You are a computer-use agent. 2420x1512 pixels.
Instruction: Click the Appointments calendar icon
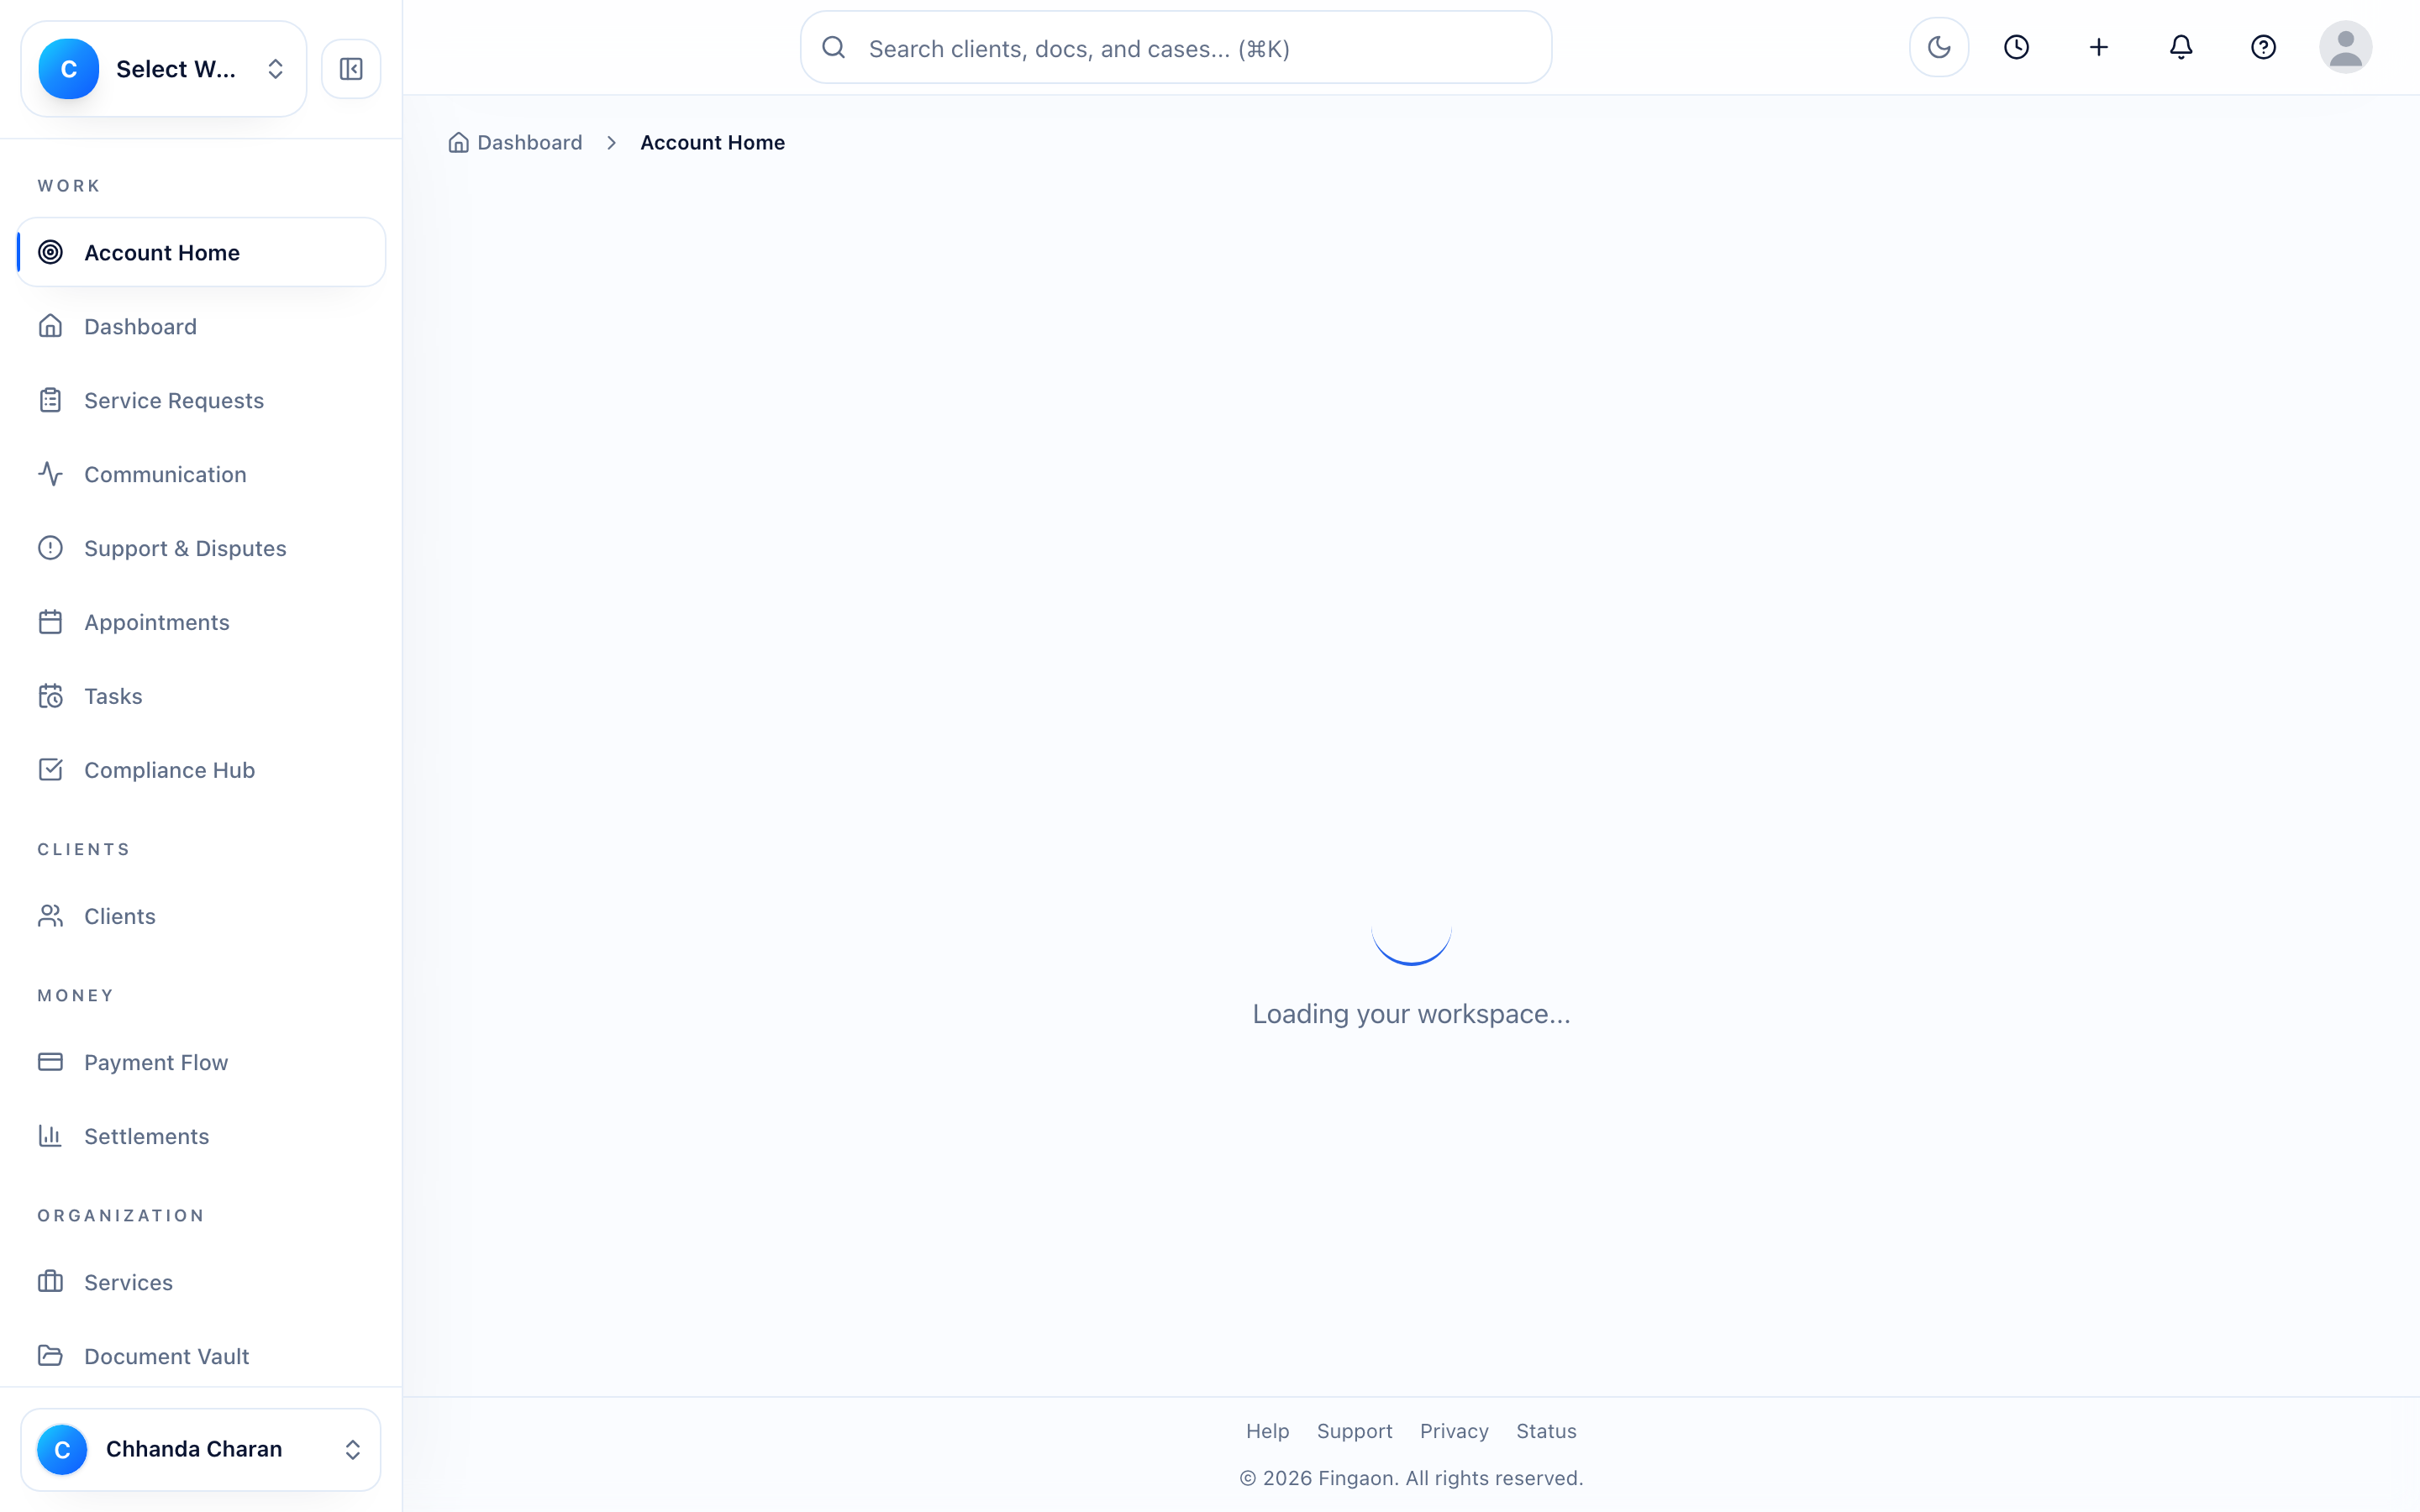pyautogui.click(x=50, y=622)
